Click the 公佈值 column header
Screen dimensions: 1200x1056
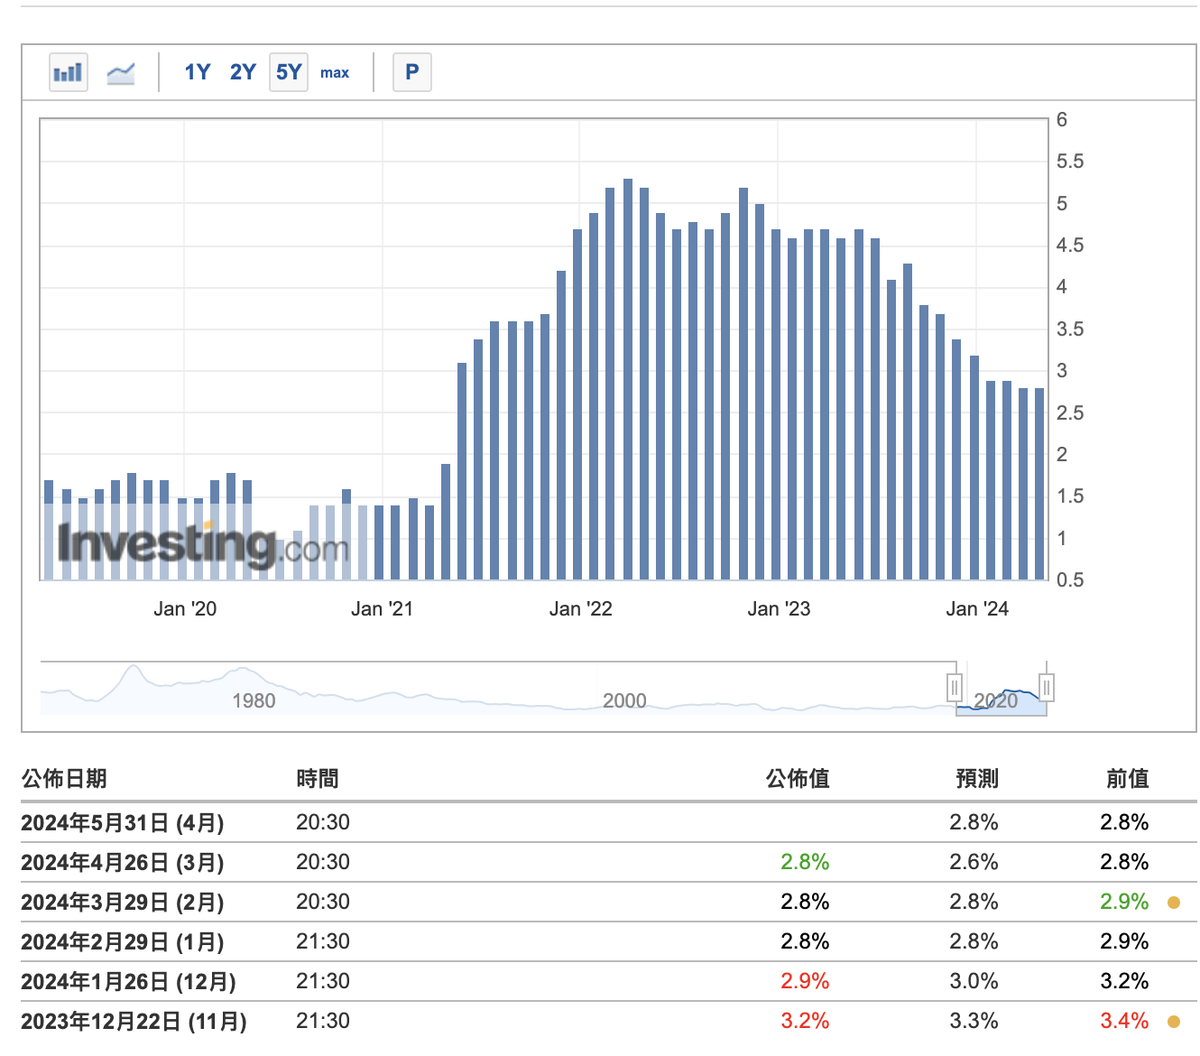click(x=798, y=779)
